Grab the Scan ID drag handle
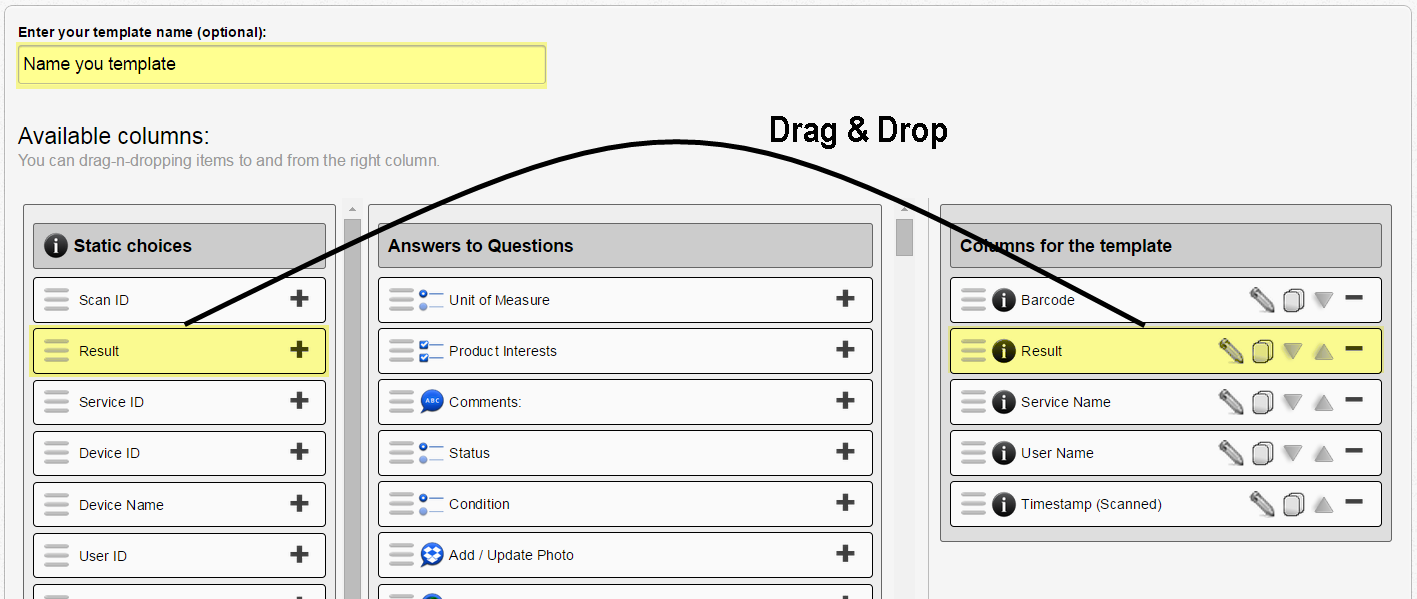Screen dimensions: 1417x599 57,299
